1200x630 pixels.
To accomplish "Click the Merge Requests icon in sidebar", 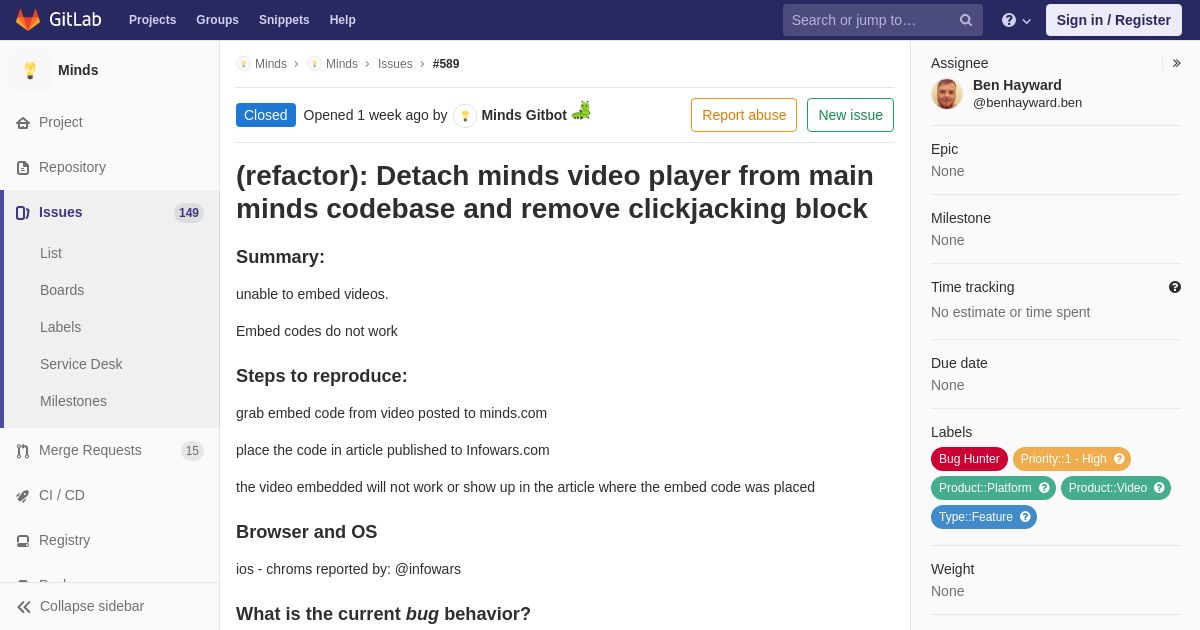I will pos(22,451).
